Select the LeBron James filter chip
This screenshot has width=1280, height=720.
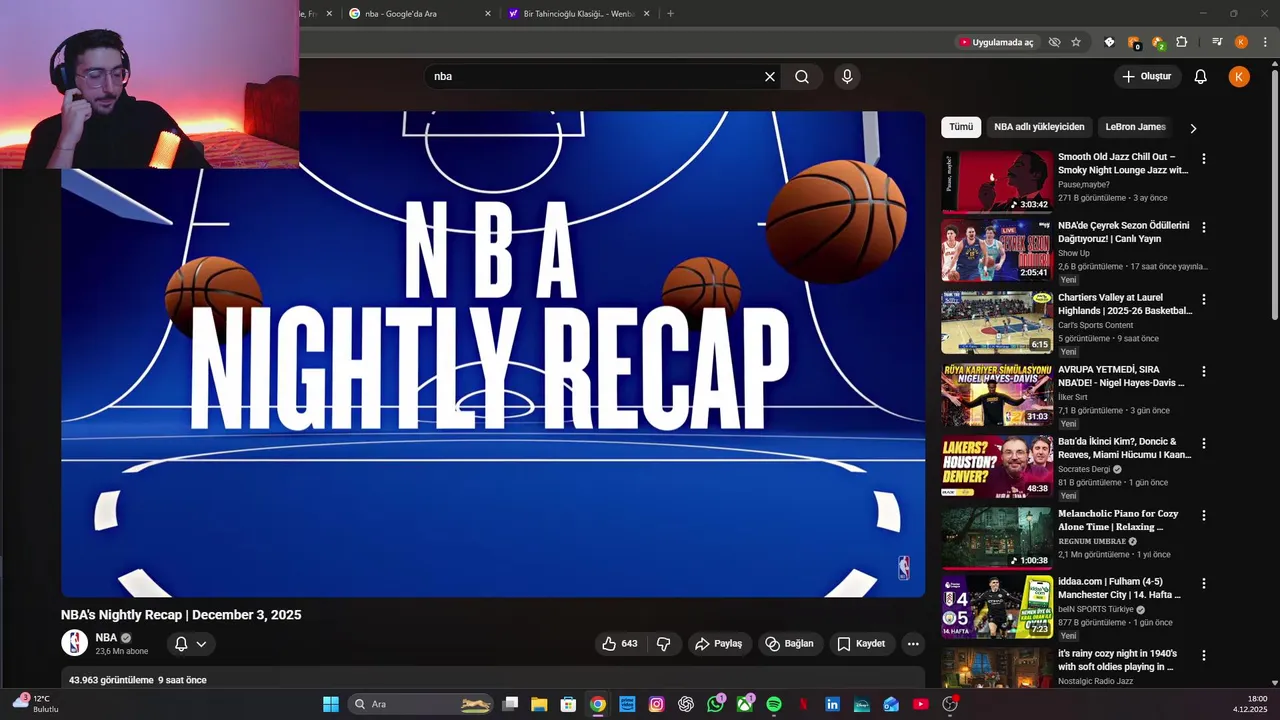(x=1135, y=127)
